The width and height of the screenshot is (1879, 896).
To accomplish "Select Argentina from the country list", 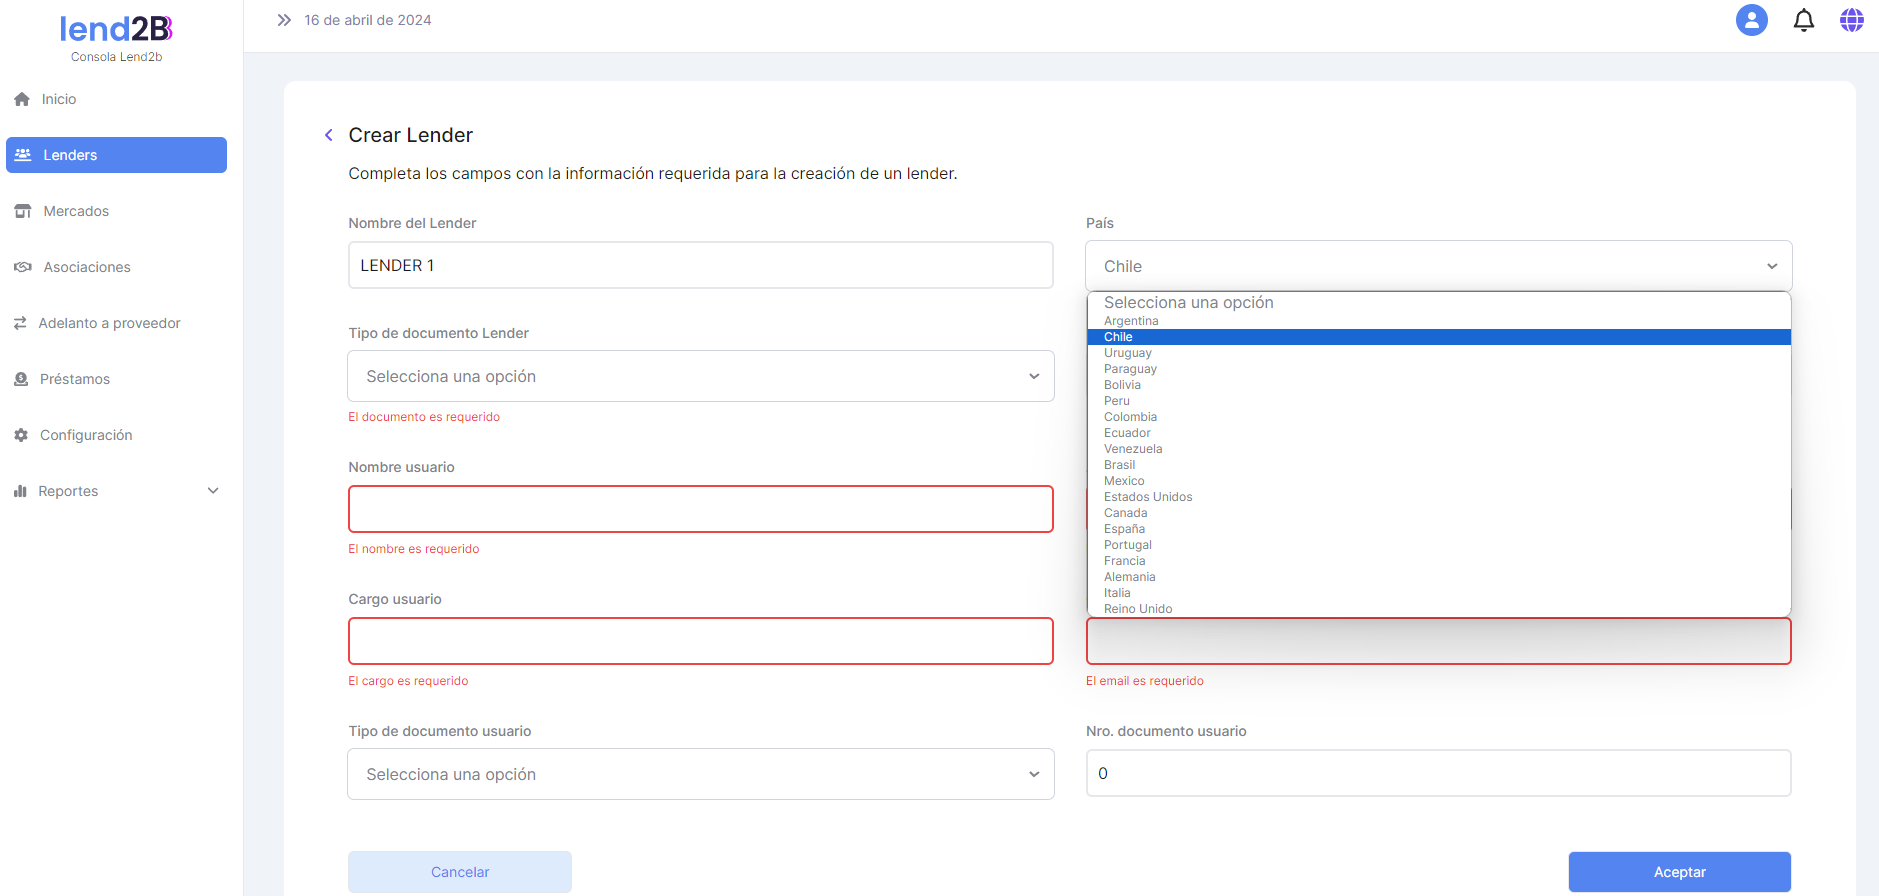I will [1131, 321].
